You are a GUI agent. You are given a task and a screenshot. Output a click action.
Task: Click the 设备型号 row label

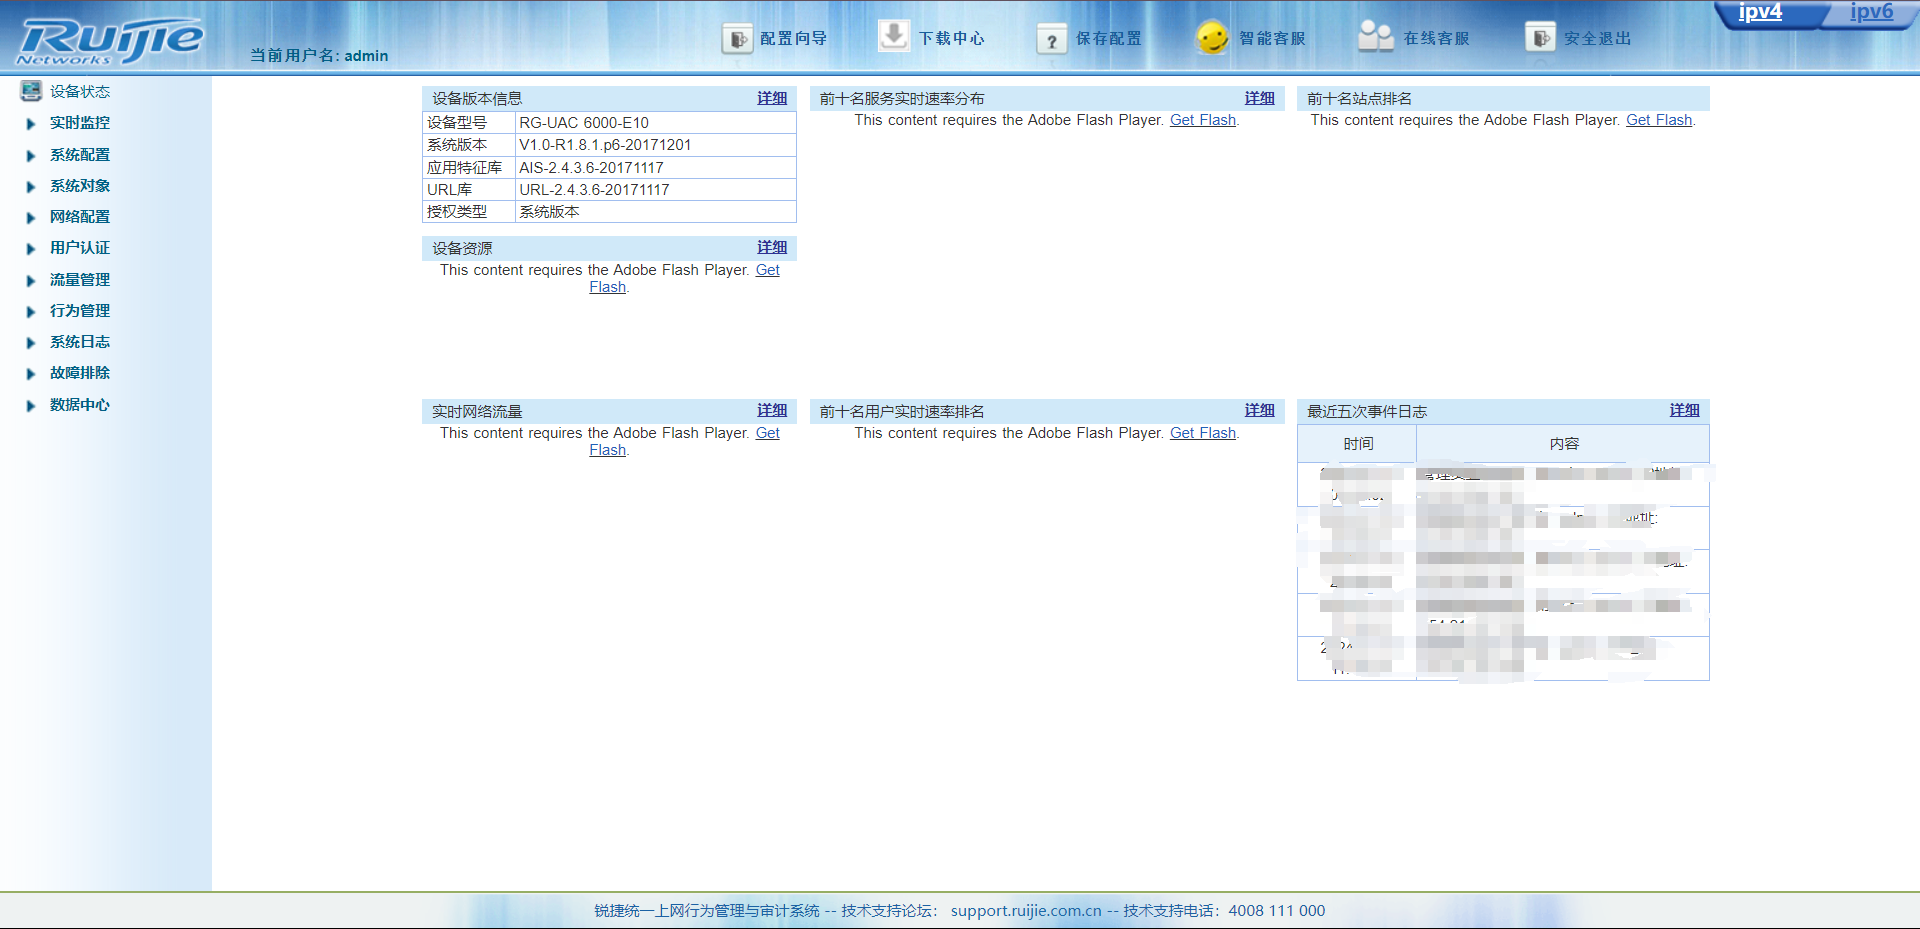[457, 123]
